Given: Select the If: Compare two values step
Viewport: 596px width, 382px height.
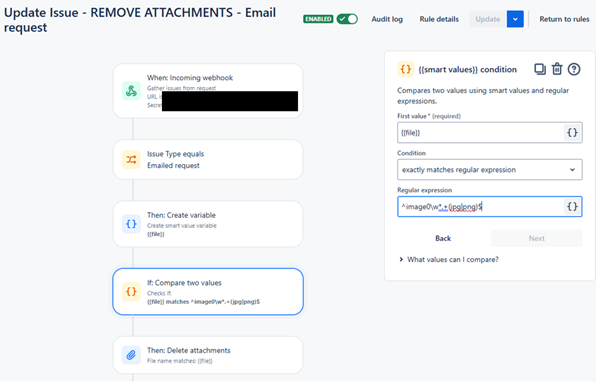Looking at the screenshot, I should coord(208,292).
